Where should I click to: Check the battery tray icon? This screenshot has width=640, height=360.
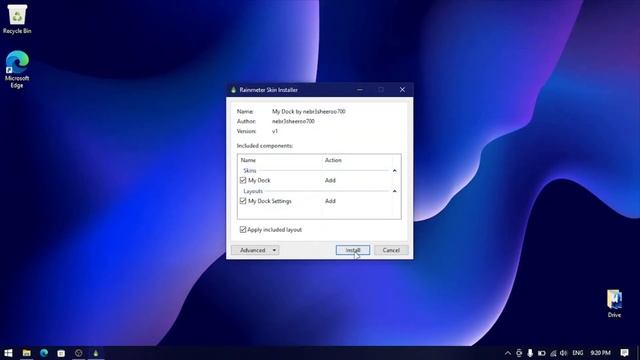coord(542,353)
